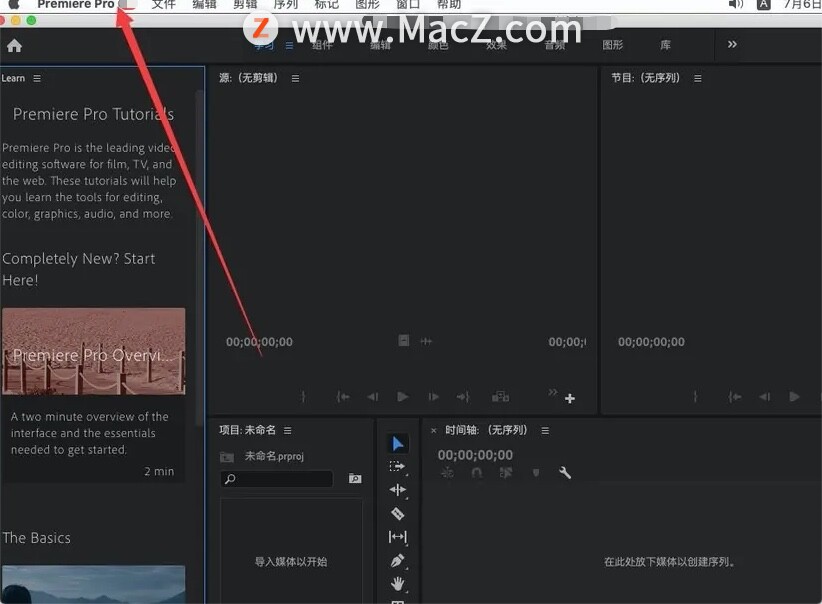Click Insert overwrite icon in Source monitor
This screenshot has height=604, width=822.
tap(501, 396)
